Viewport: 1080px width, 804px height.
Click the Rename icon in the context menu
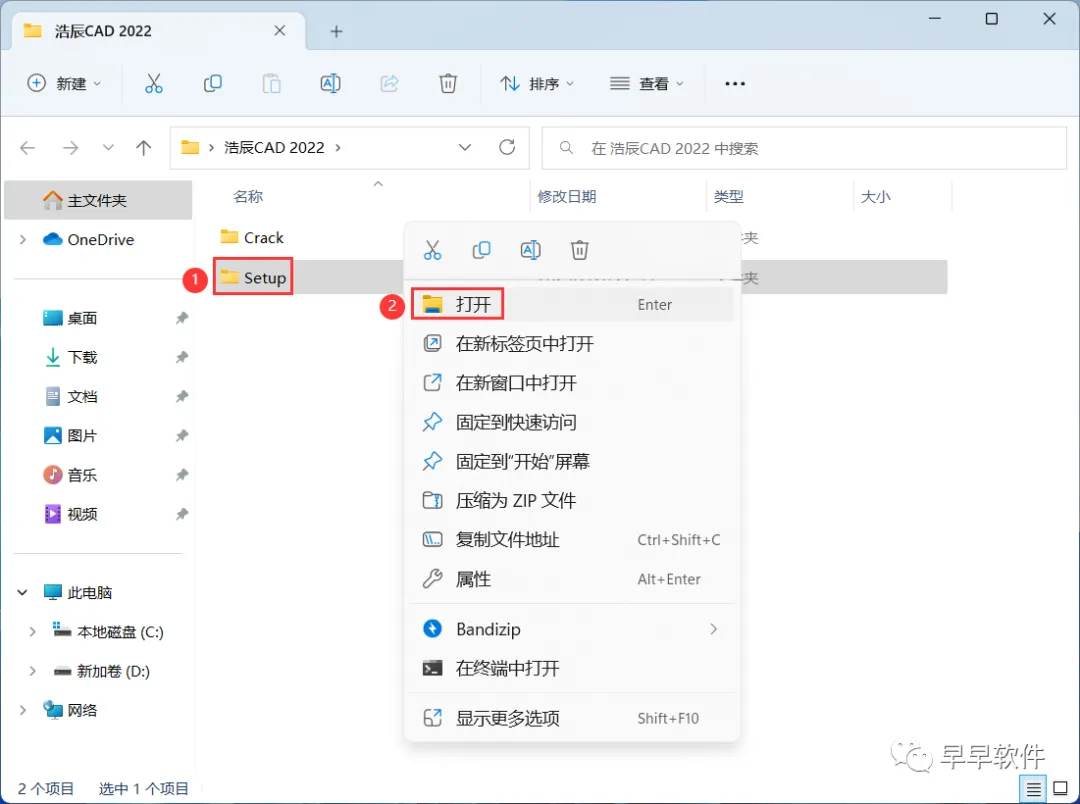pos(530,249)
